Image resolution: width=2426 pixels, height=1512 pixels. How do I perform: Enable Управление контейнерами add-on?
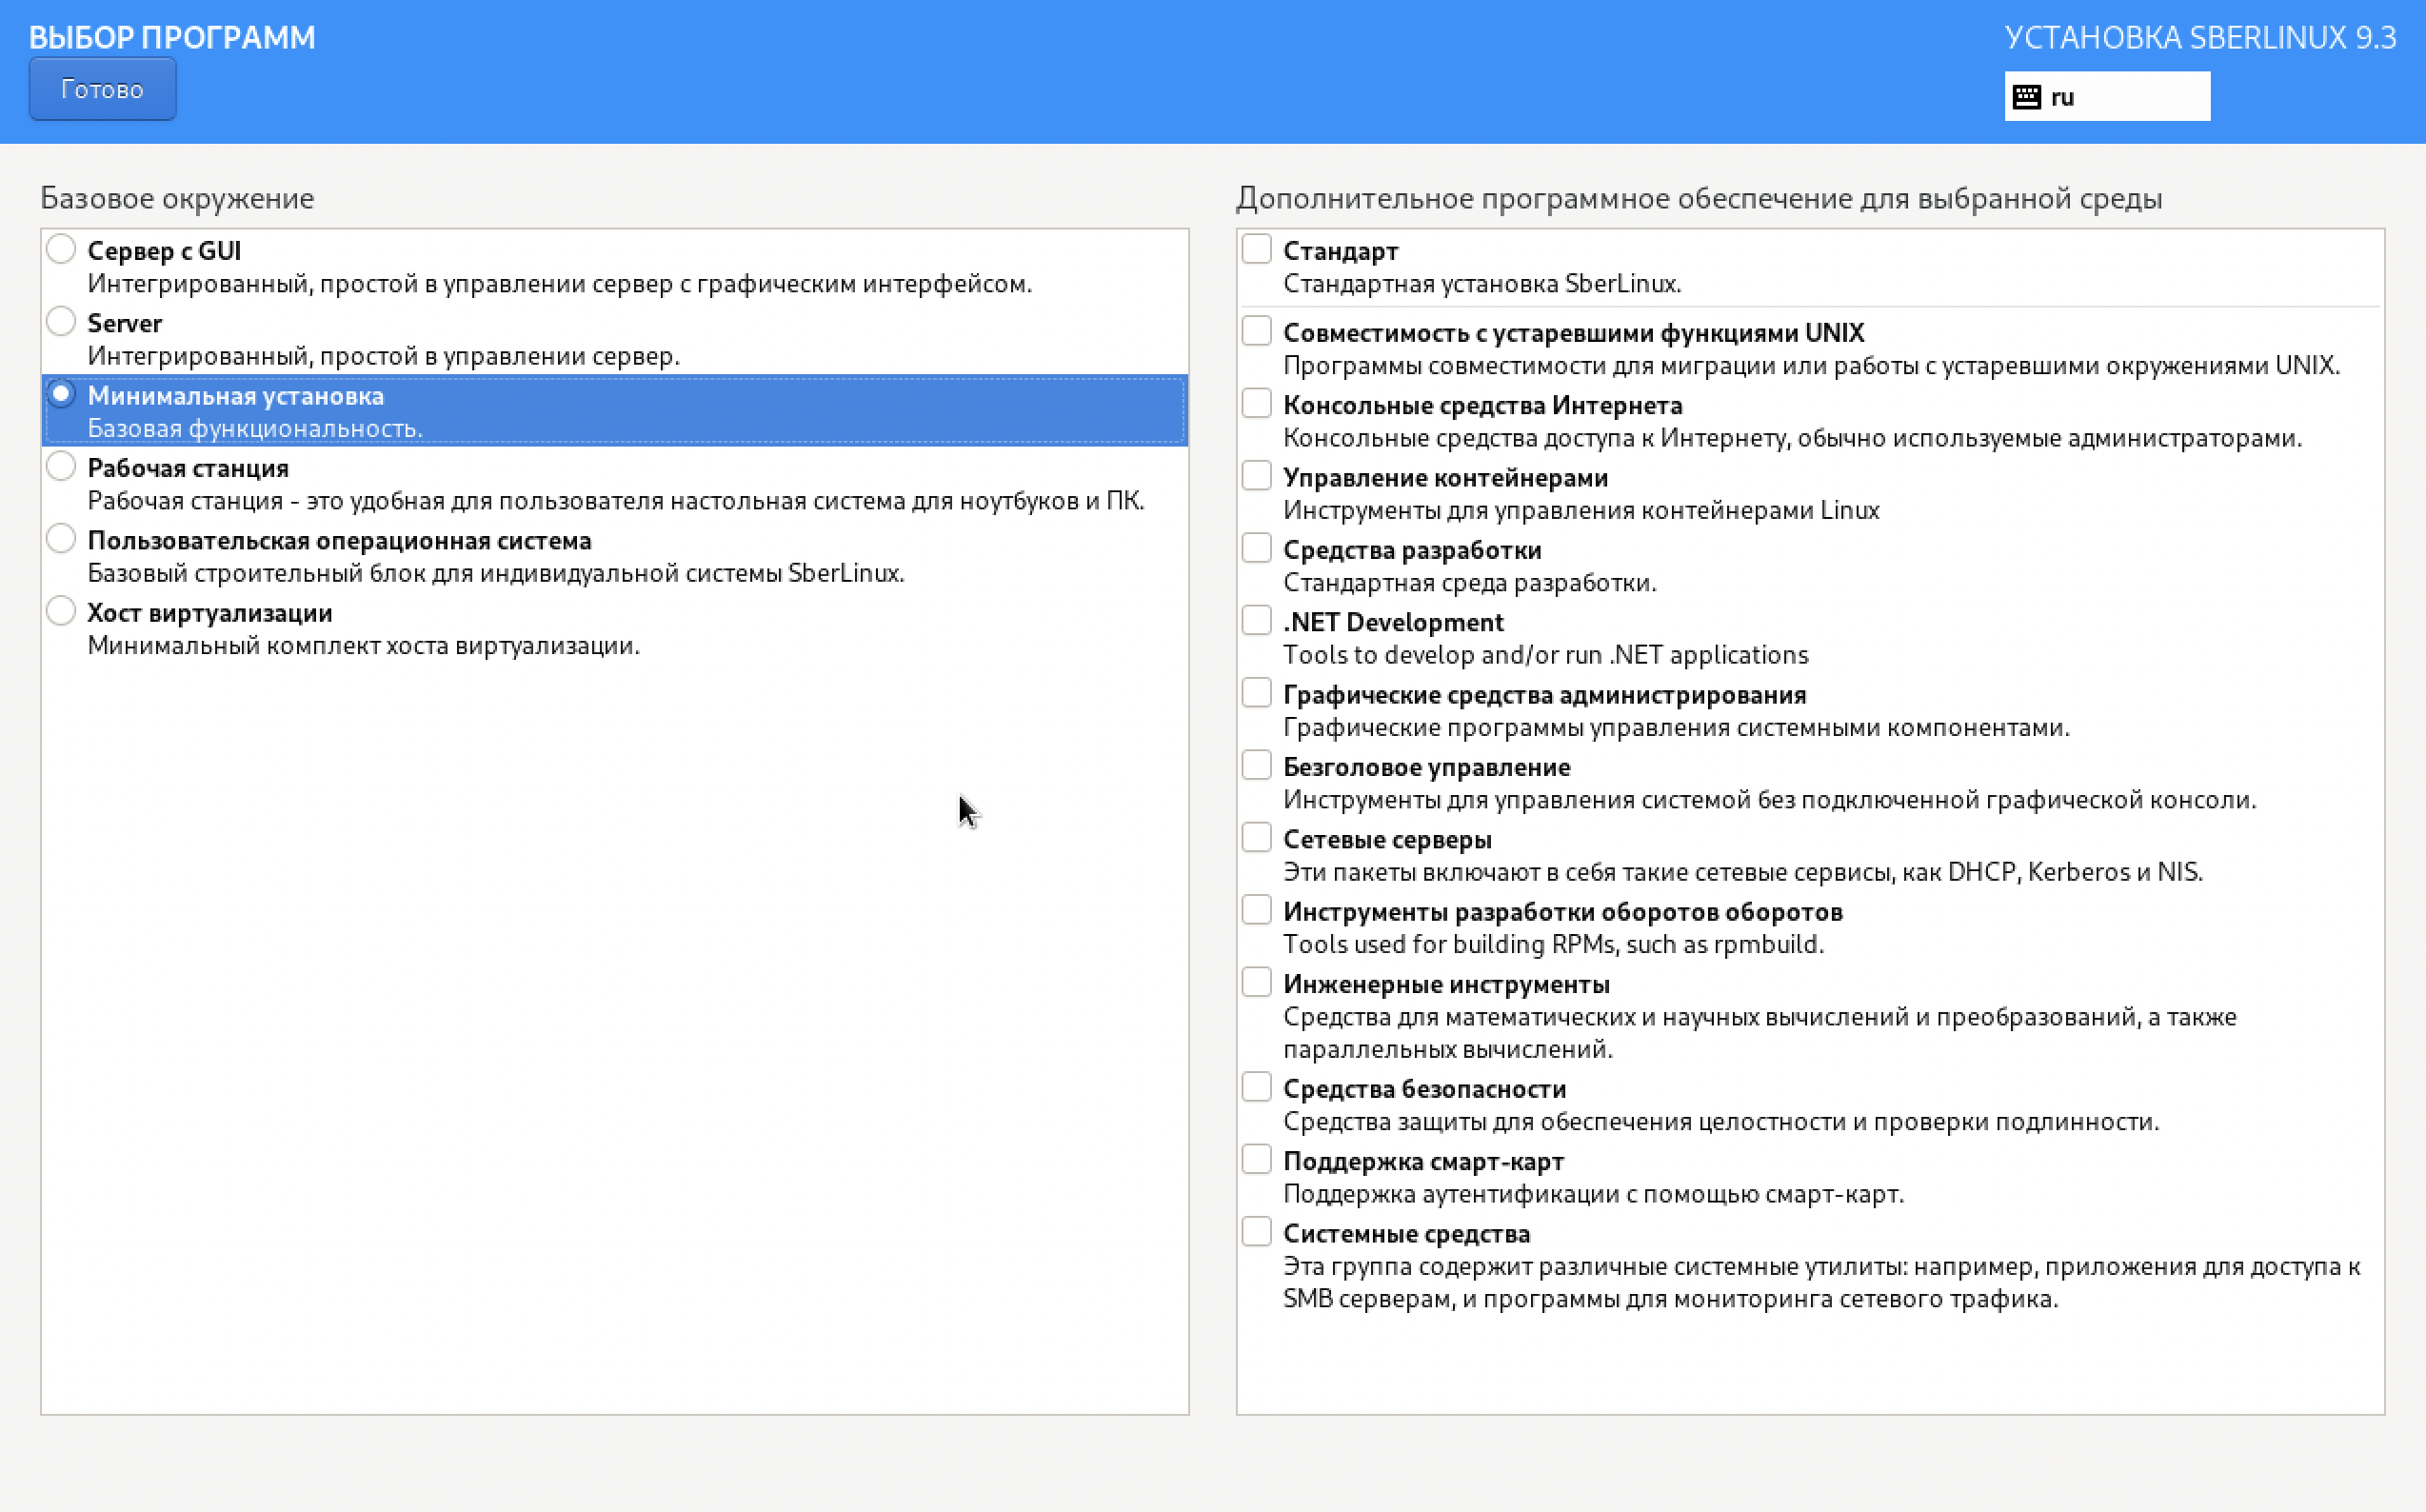pyautogui.click(x=1256, y=476)
